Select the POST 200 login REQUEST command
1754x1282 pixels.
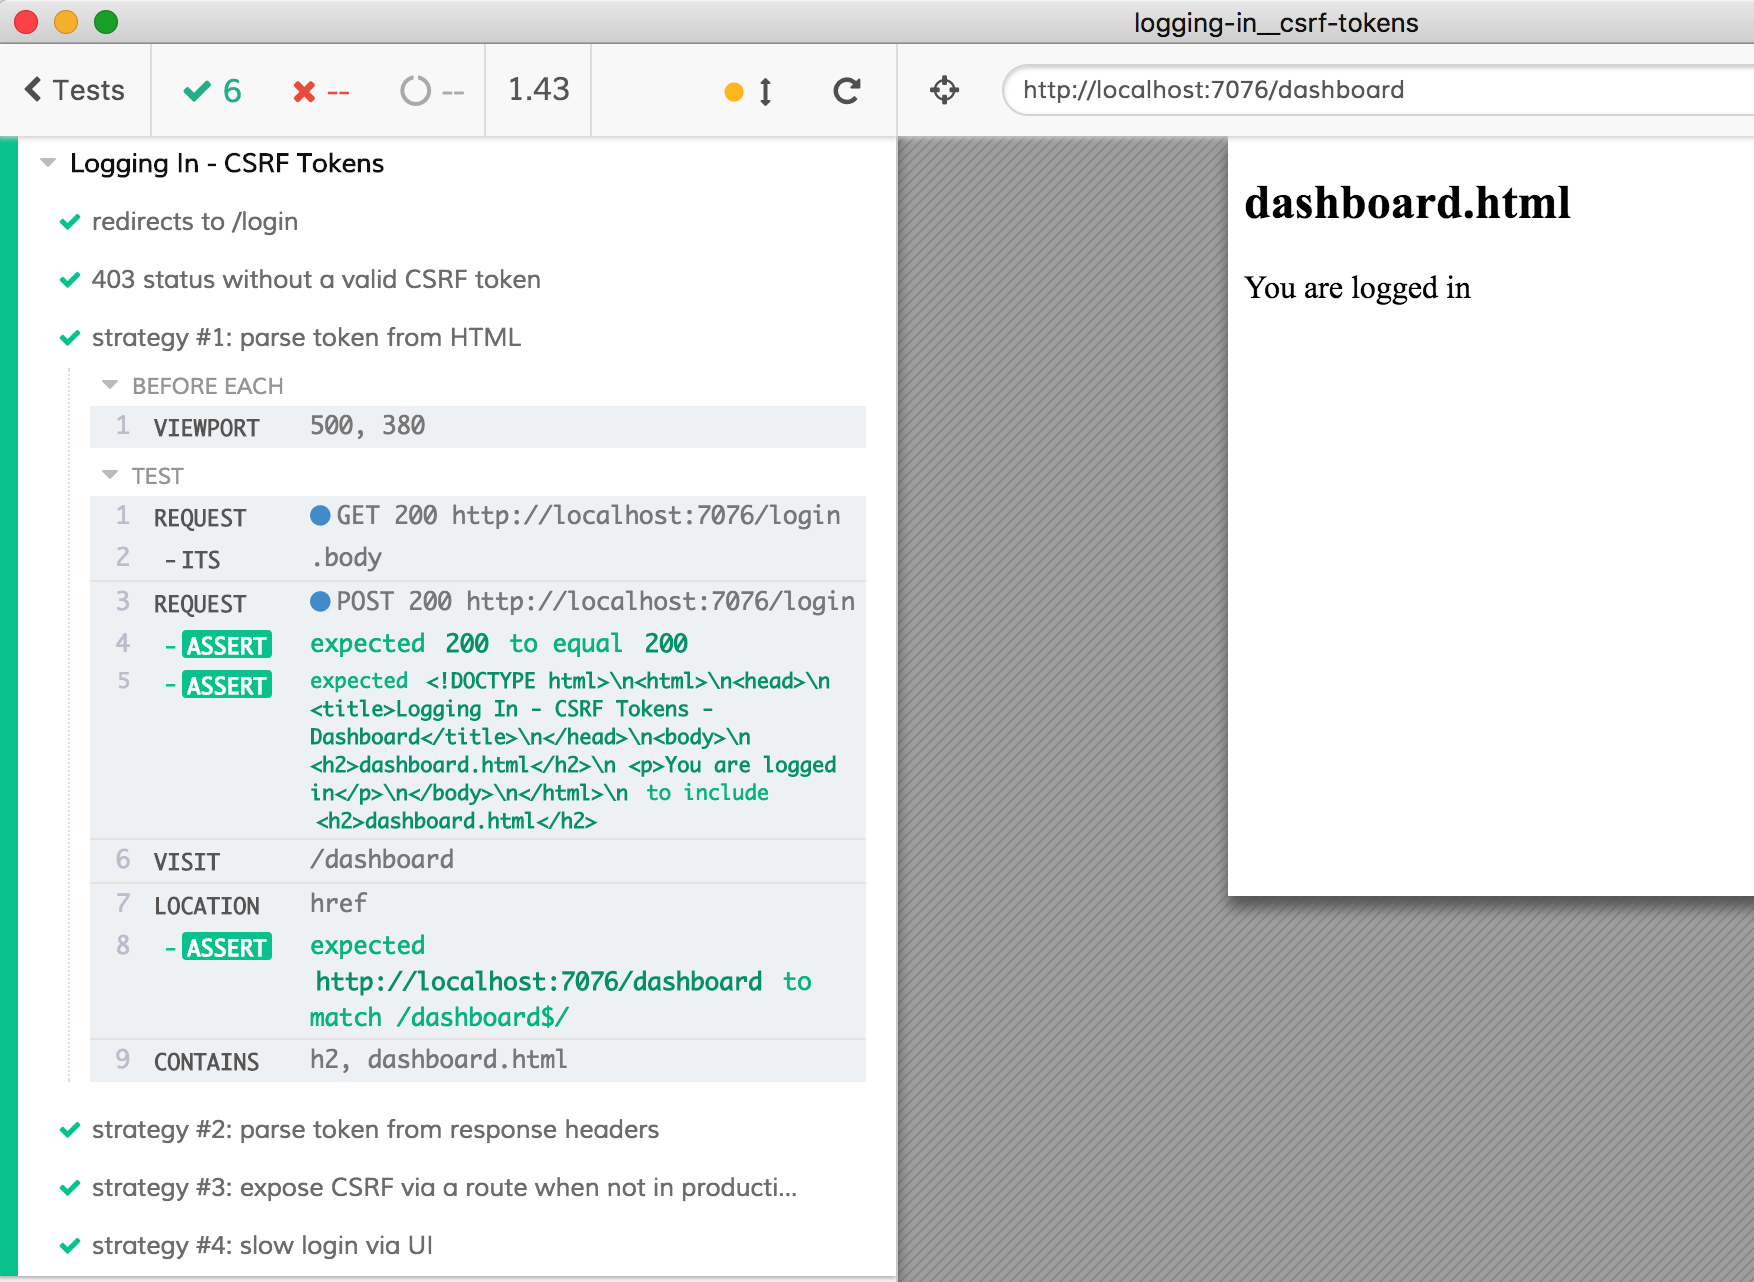[478, 603]
